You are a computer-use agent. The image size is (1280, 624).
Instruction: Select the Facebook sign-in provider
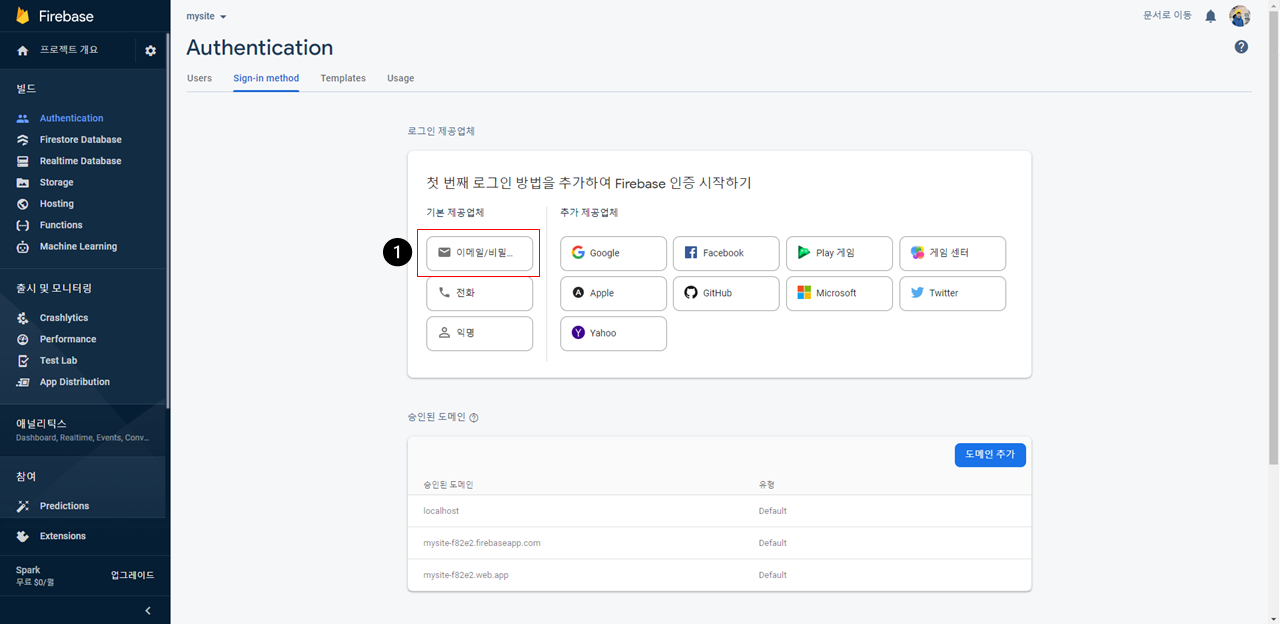click(726, 253)
